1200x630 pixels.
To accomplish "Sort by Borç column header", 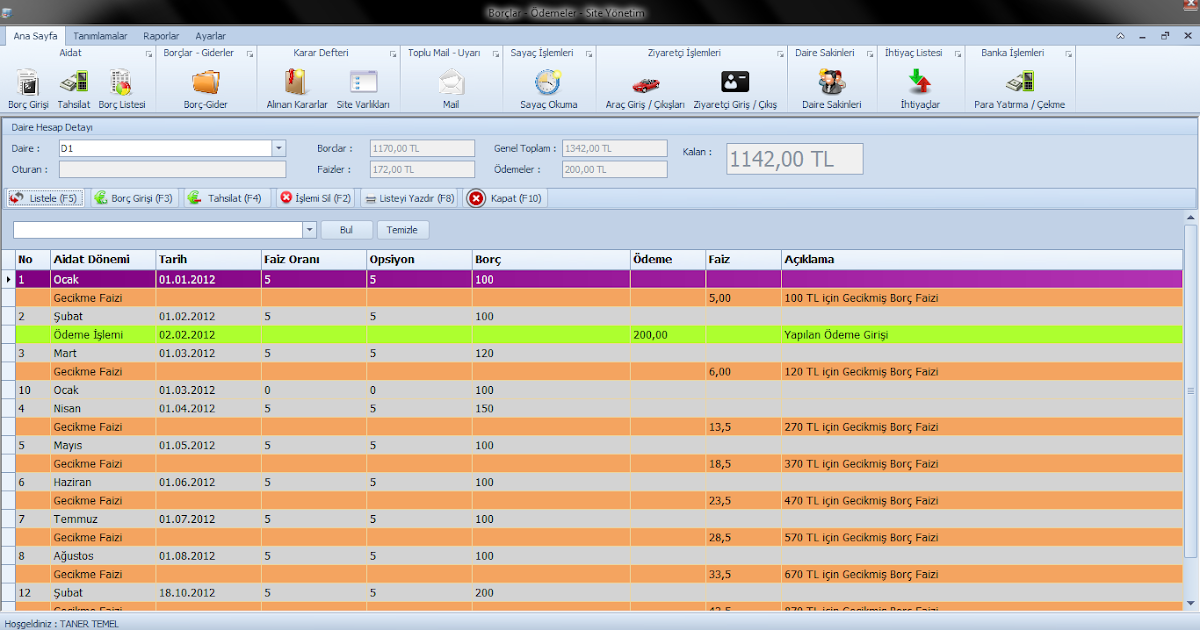I will click(x=551, y=259).
